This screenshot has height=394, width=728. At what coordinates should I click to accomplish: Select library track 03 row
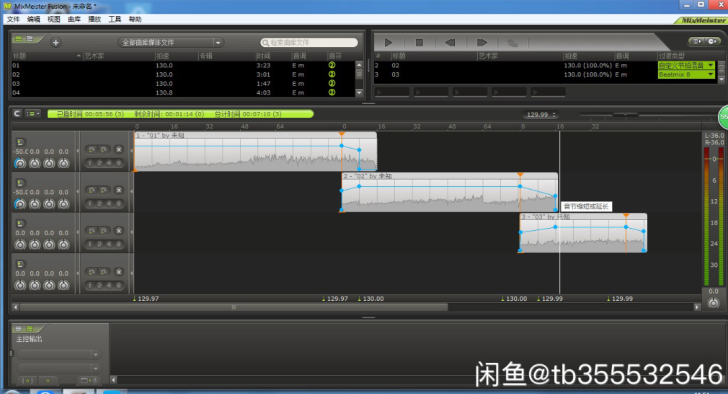(184, 84)
